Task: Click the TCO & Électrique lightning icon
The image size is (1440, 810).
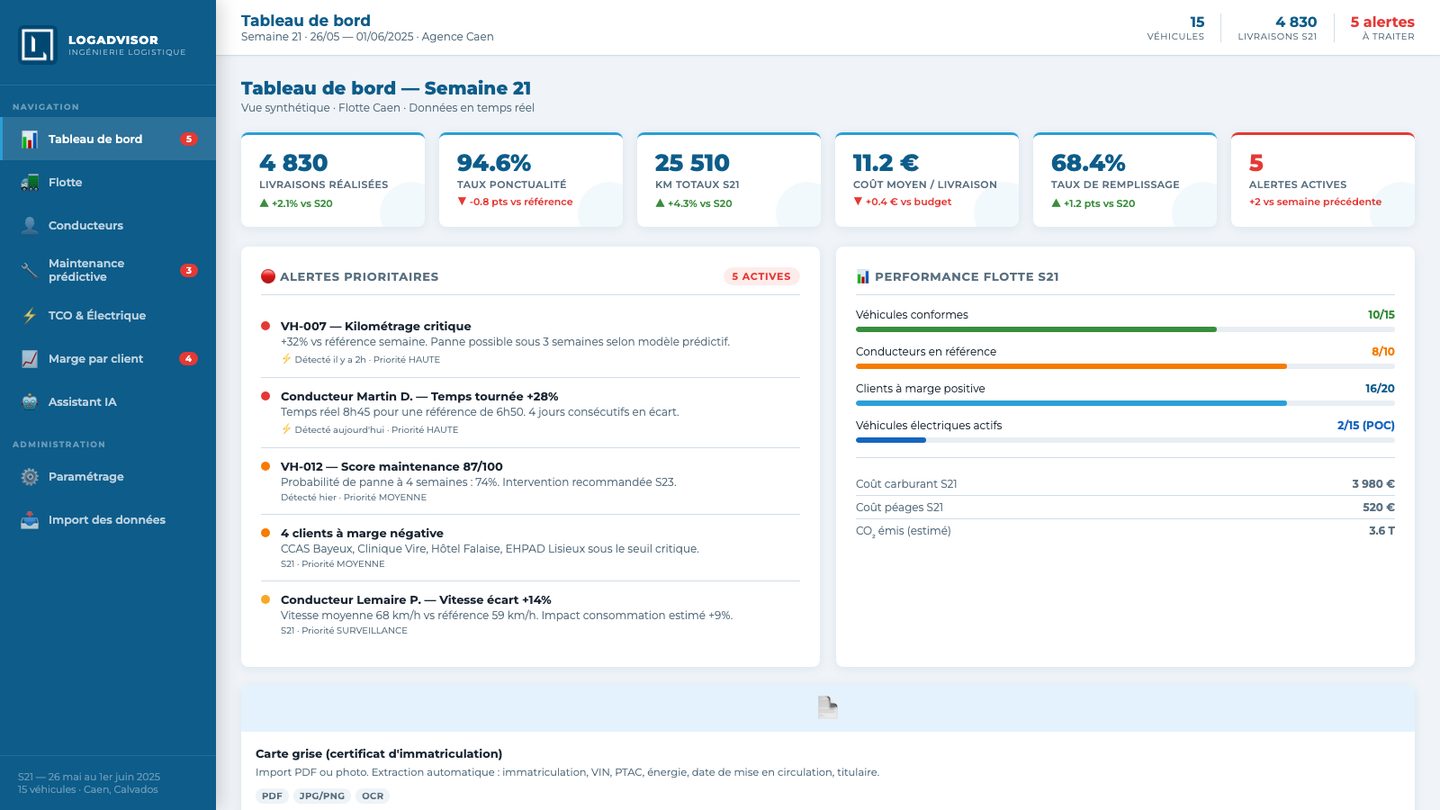Action: pos(30,315)
